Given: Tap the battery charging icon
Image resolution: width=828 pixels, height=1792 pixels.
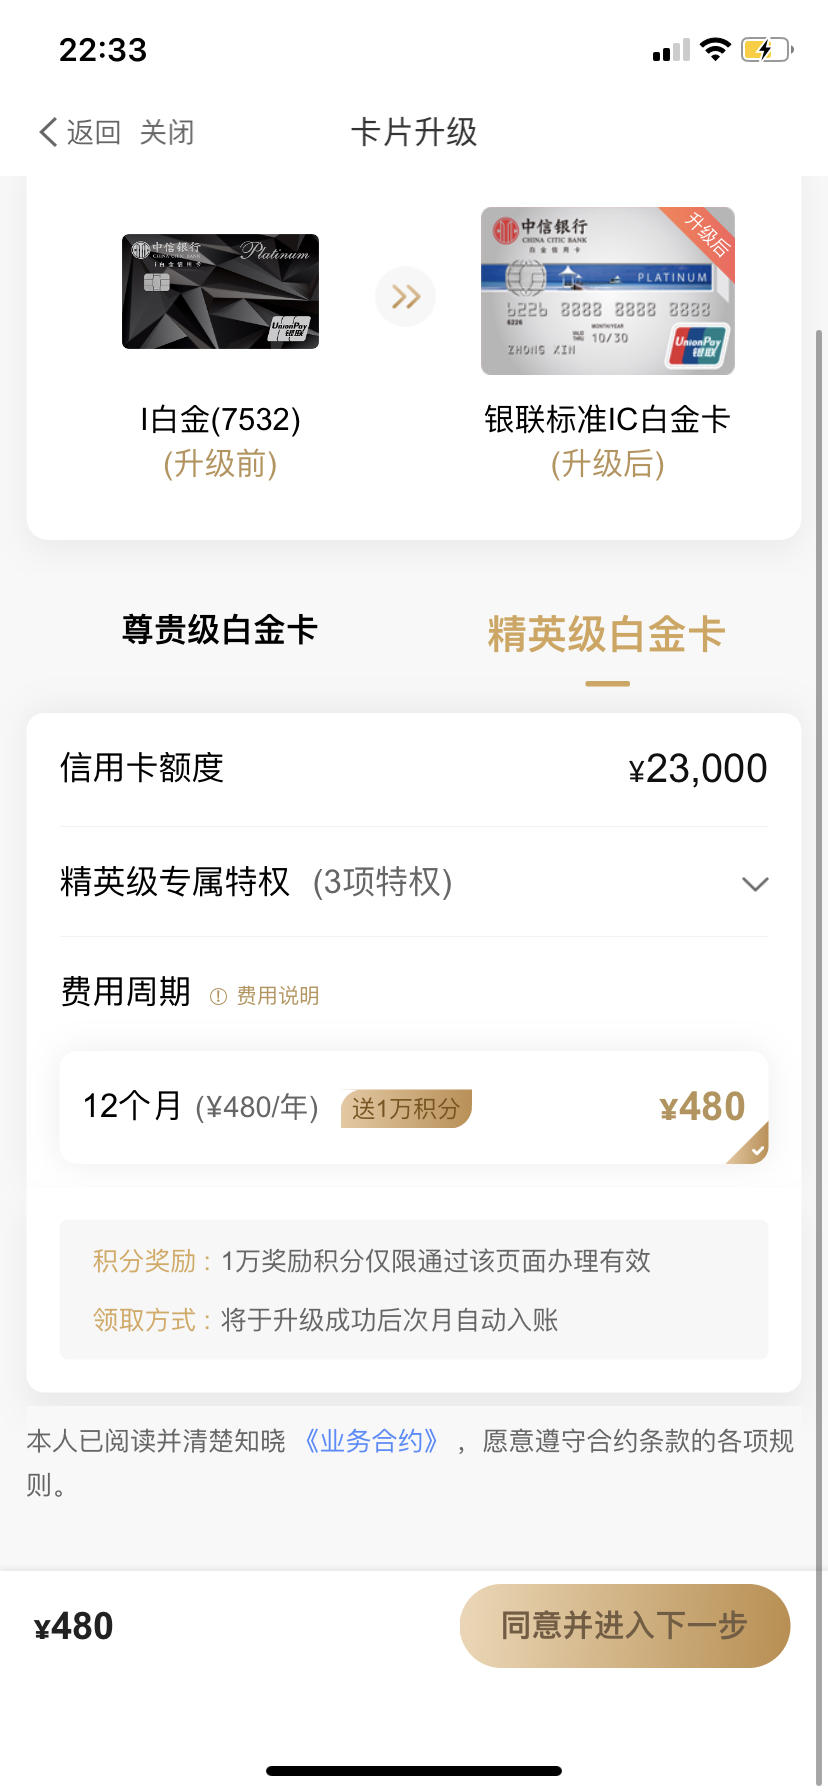Looking at the screenshot, I should coord(766,49).
